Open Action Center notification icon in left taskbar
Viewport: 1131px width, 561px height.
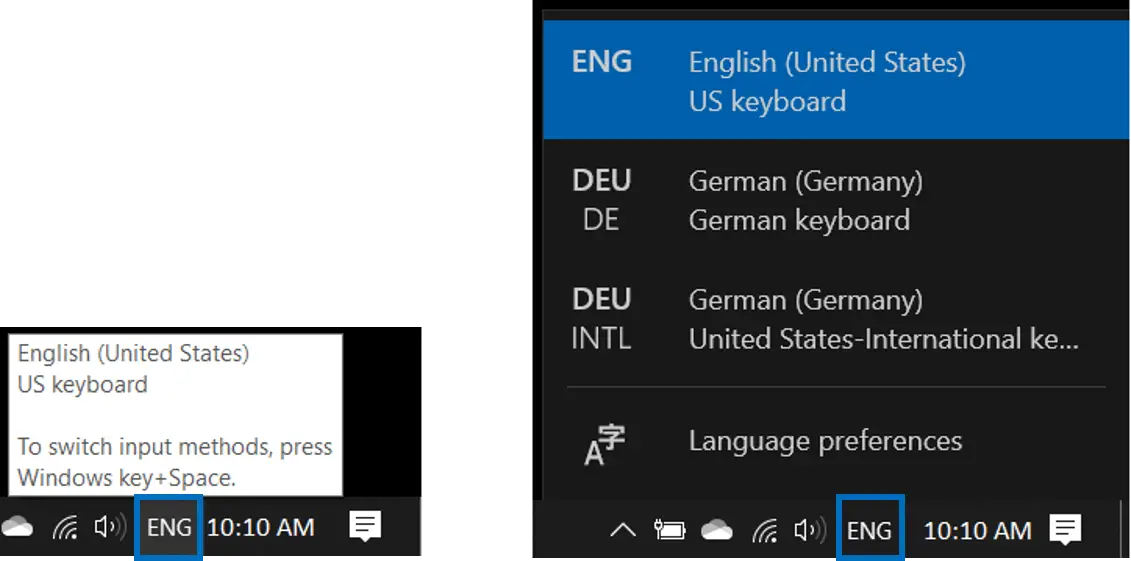(365, 526)
